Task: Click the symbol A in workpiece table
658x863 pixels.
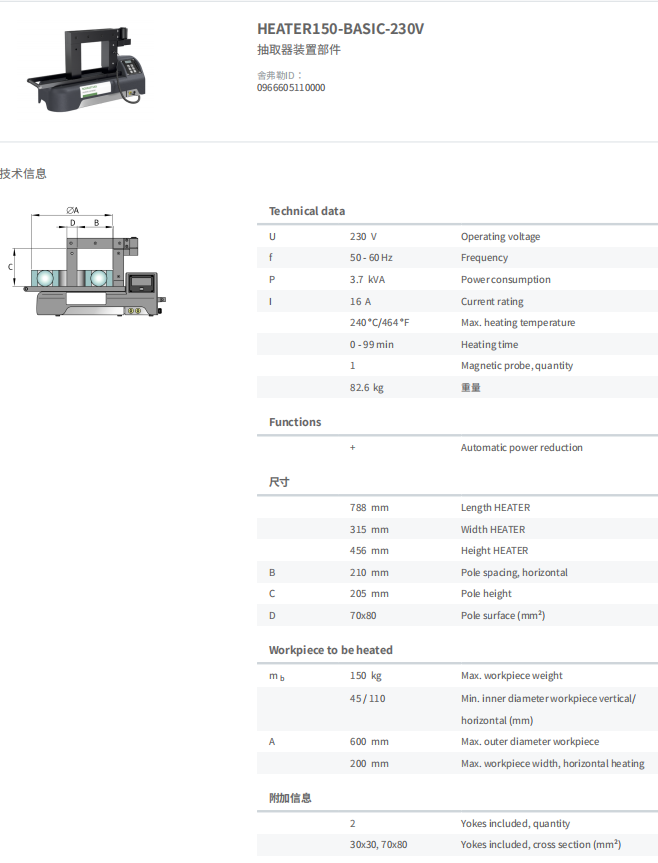Action: pyautogui.click(x=272, y=741)
